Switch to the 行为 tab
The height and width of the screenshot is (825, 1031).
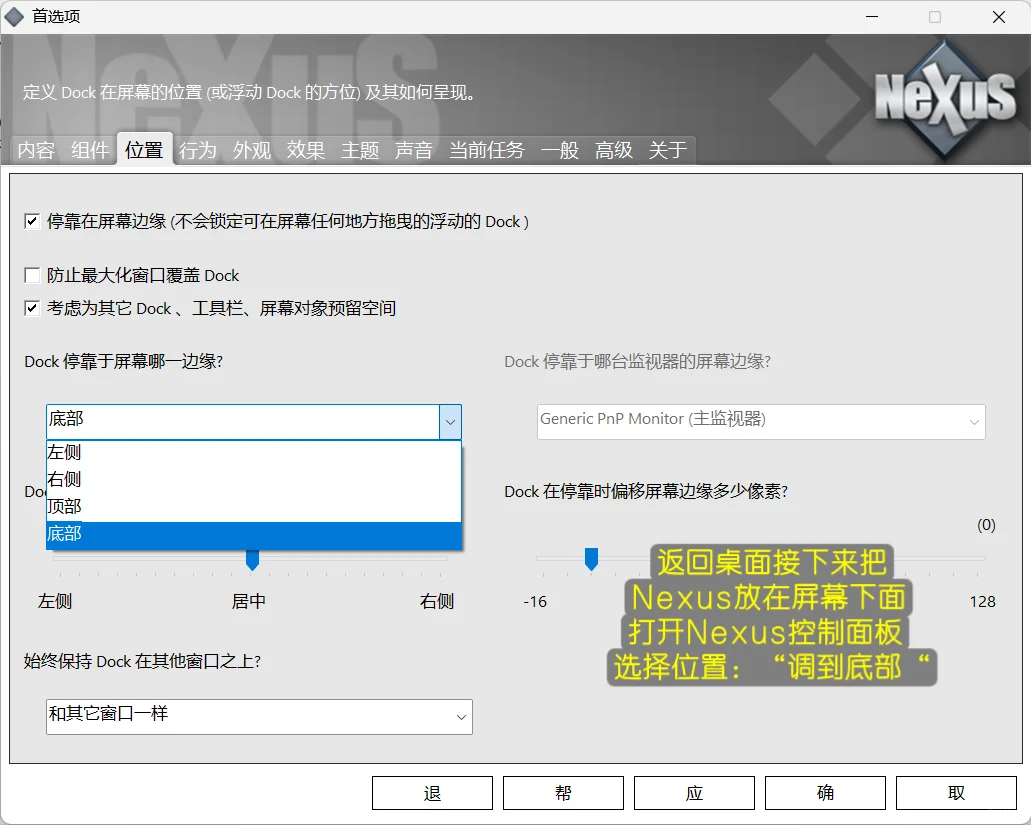coord(197,150)
